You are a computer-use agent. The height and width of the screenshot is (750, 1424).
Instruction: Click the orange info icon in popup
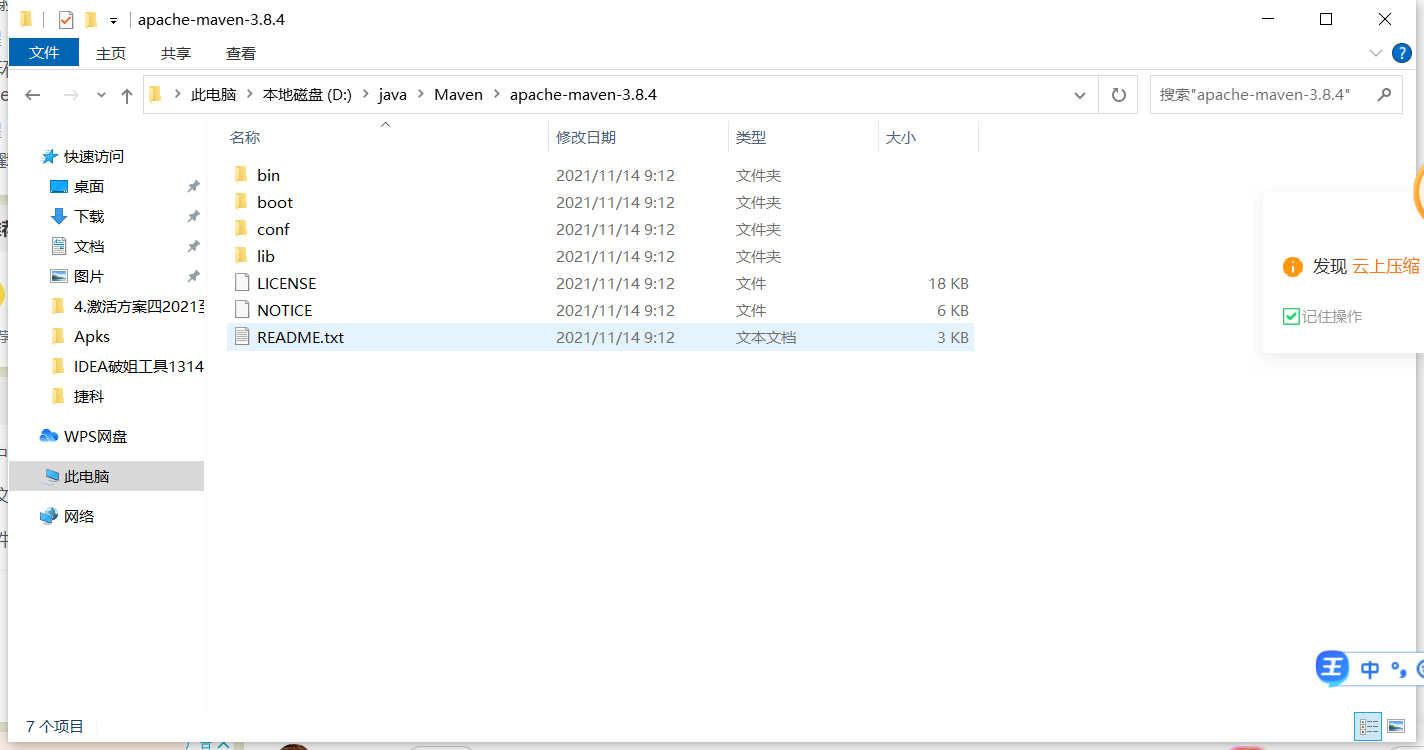point(1292,267)
